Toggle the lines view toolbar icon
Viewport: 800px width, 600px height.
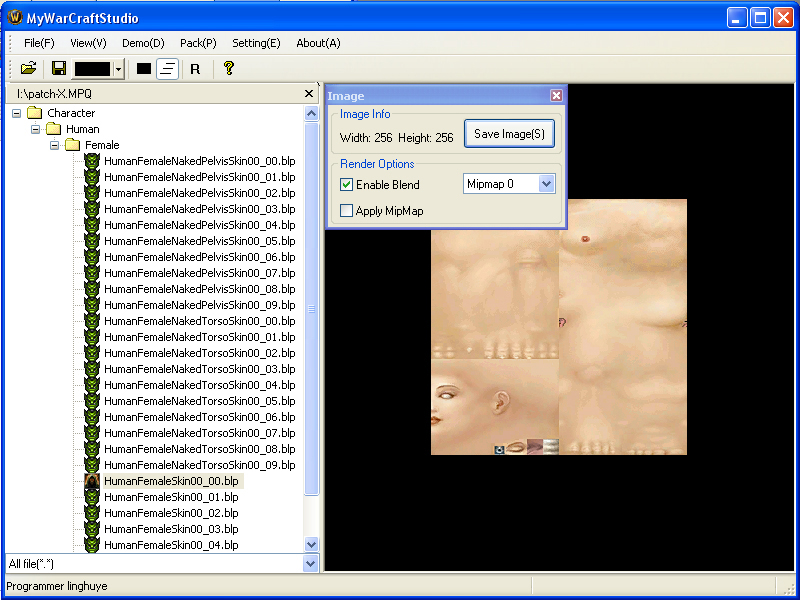pyautogui.click(x=167, y=68)
